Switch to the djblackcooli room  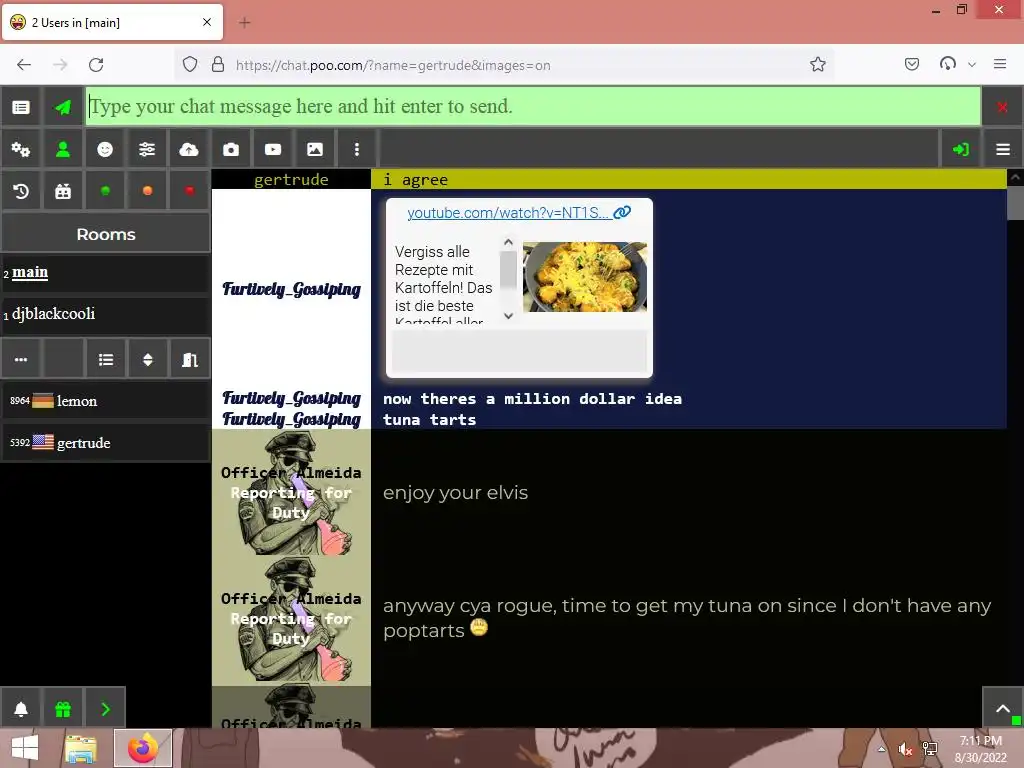tap(106, 314)
